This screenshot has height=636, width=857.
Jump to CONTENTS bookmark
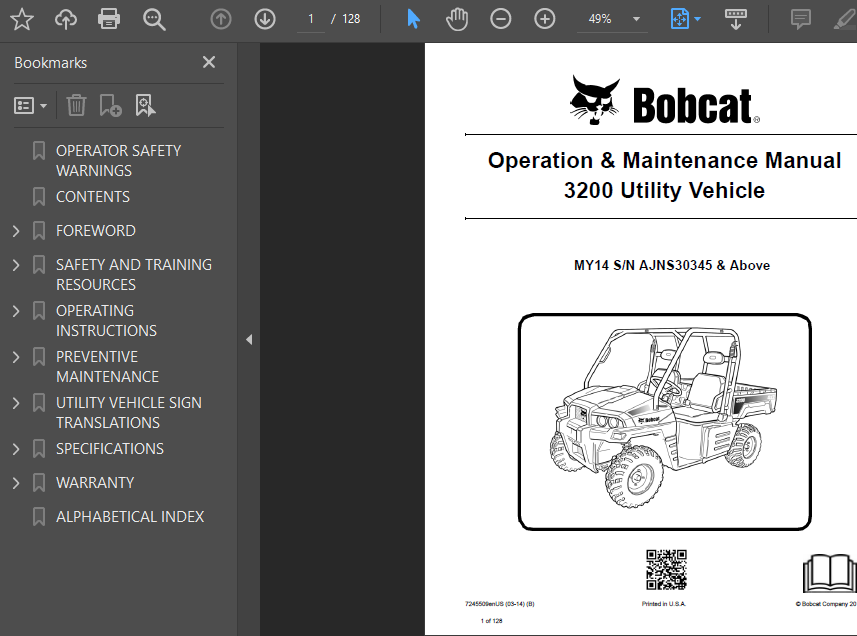pyautogui.click(x=93, y=197)
